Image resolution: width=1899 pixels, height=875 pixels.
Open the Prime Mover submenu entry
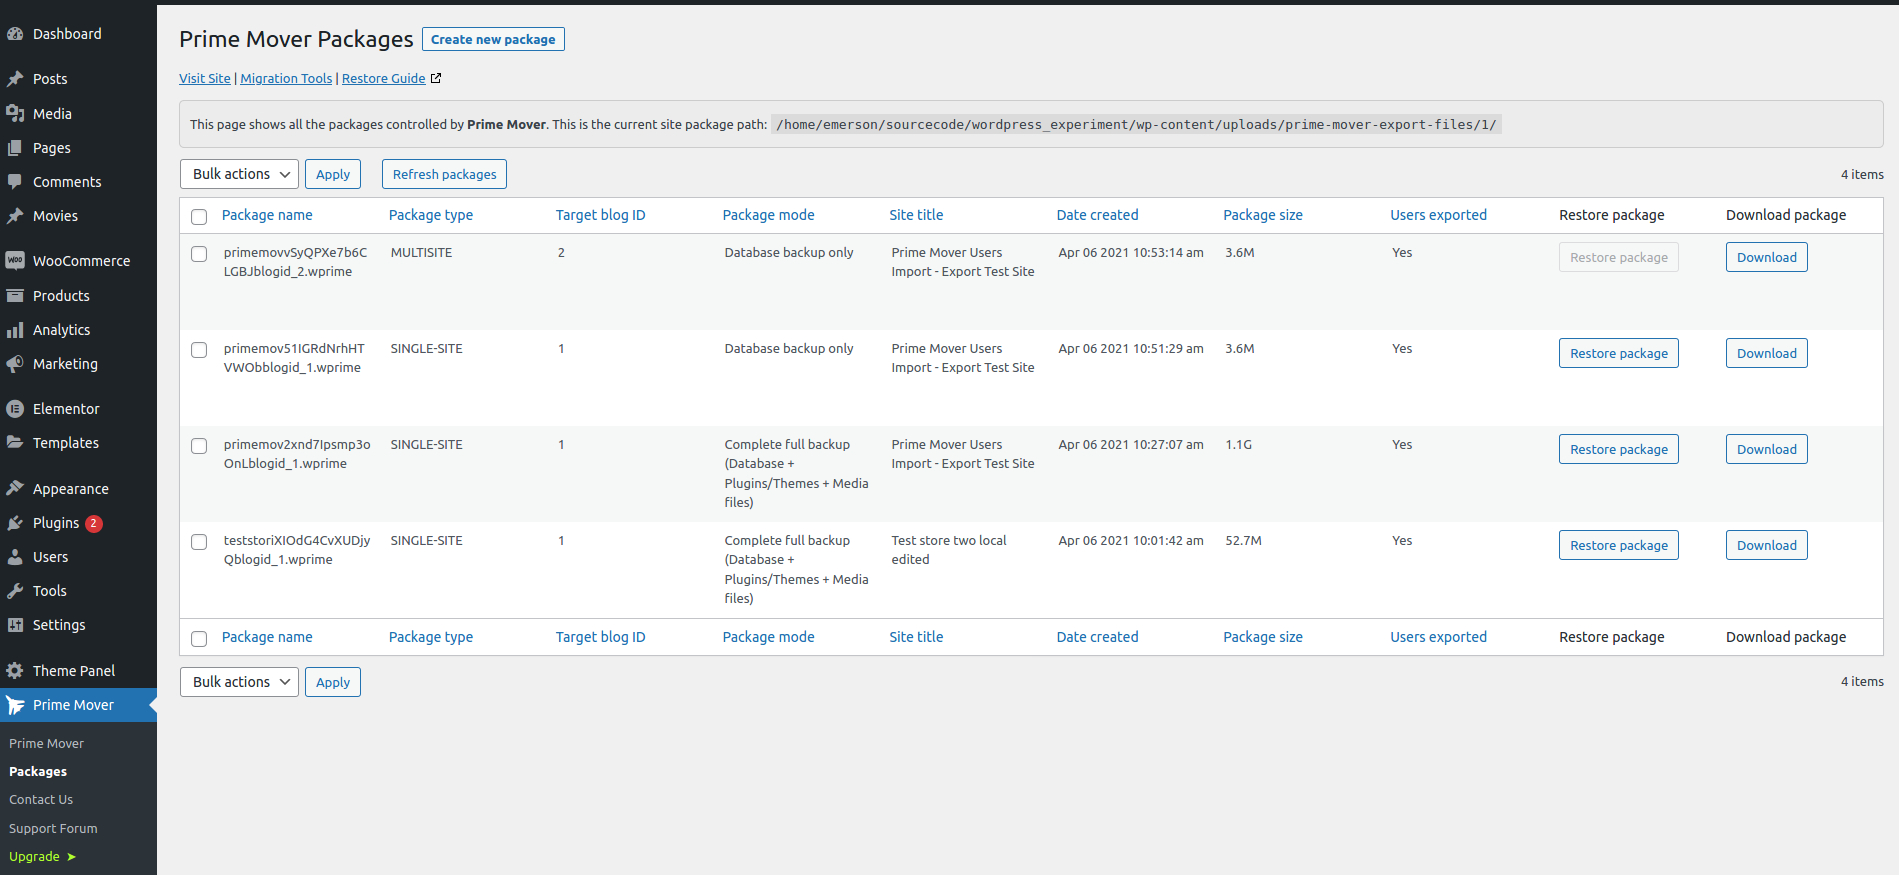46,744
